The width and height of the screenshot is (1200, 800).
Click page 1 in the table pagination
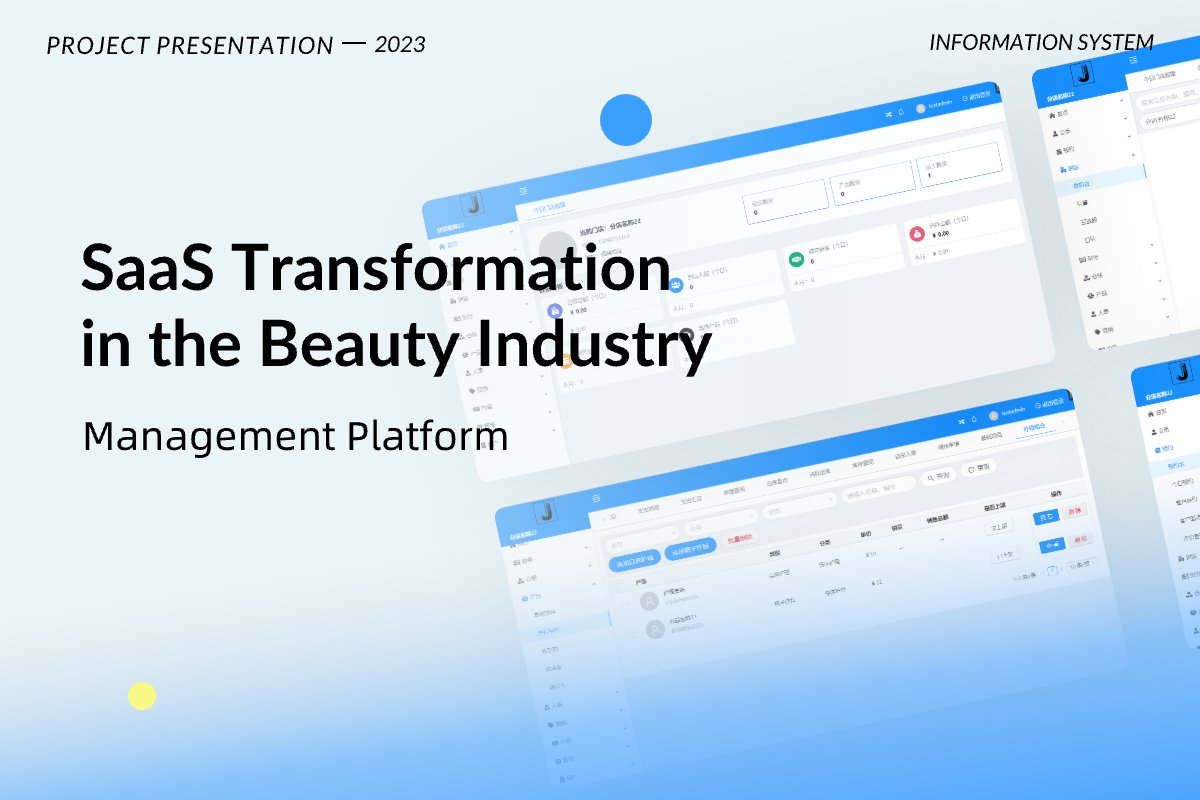tap(1053, 570)
